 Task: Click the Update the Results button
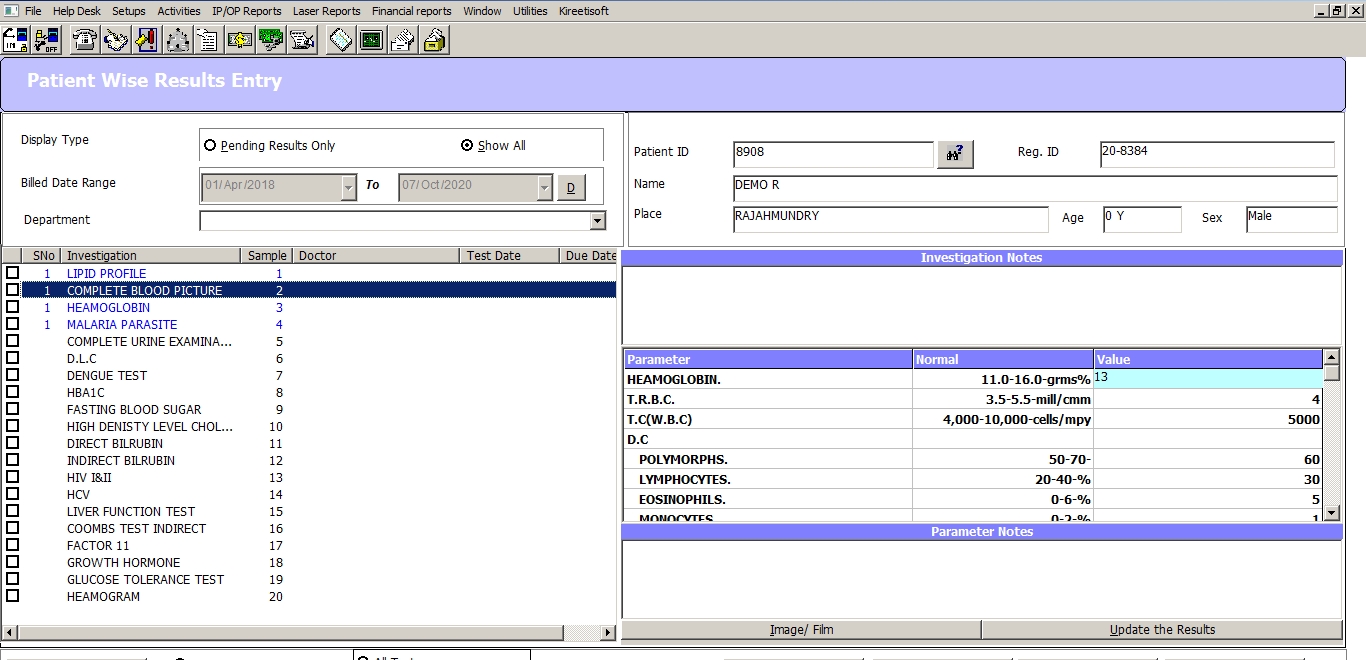(1162, 630)
